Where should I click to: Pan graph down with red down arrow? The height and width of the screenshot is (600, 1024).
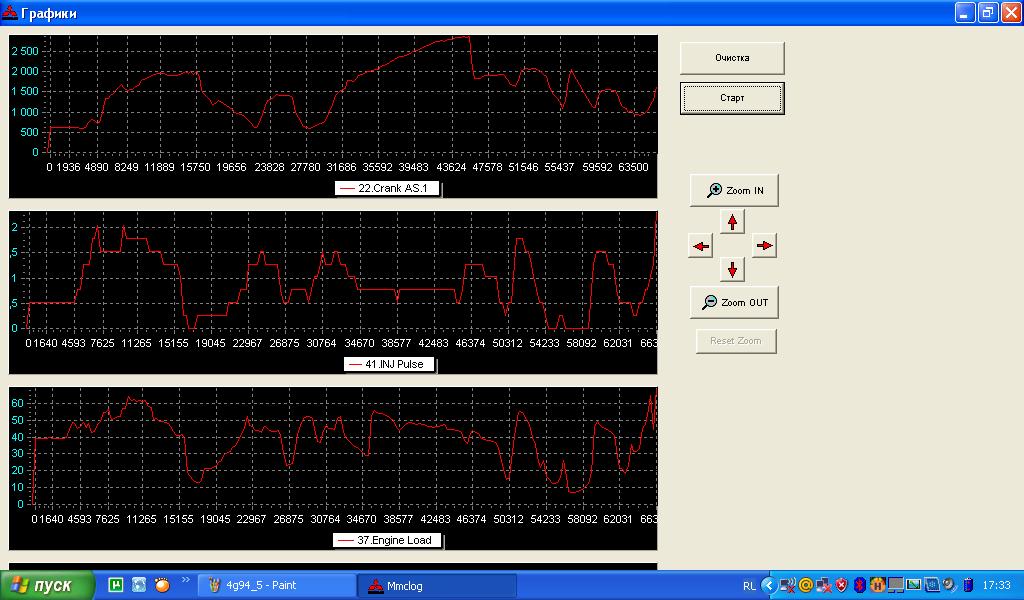tap(732, 270)
